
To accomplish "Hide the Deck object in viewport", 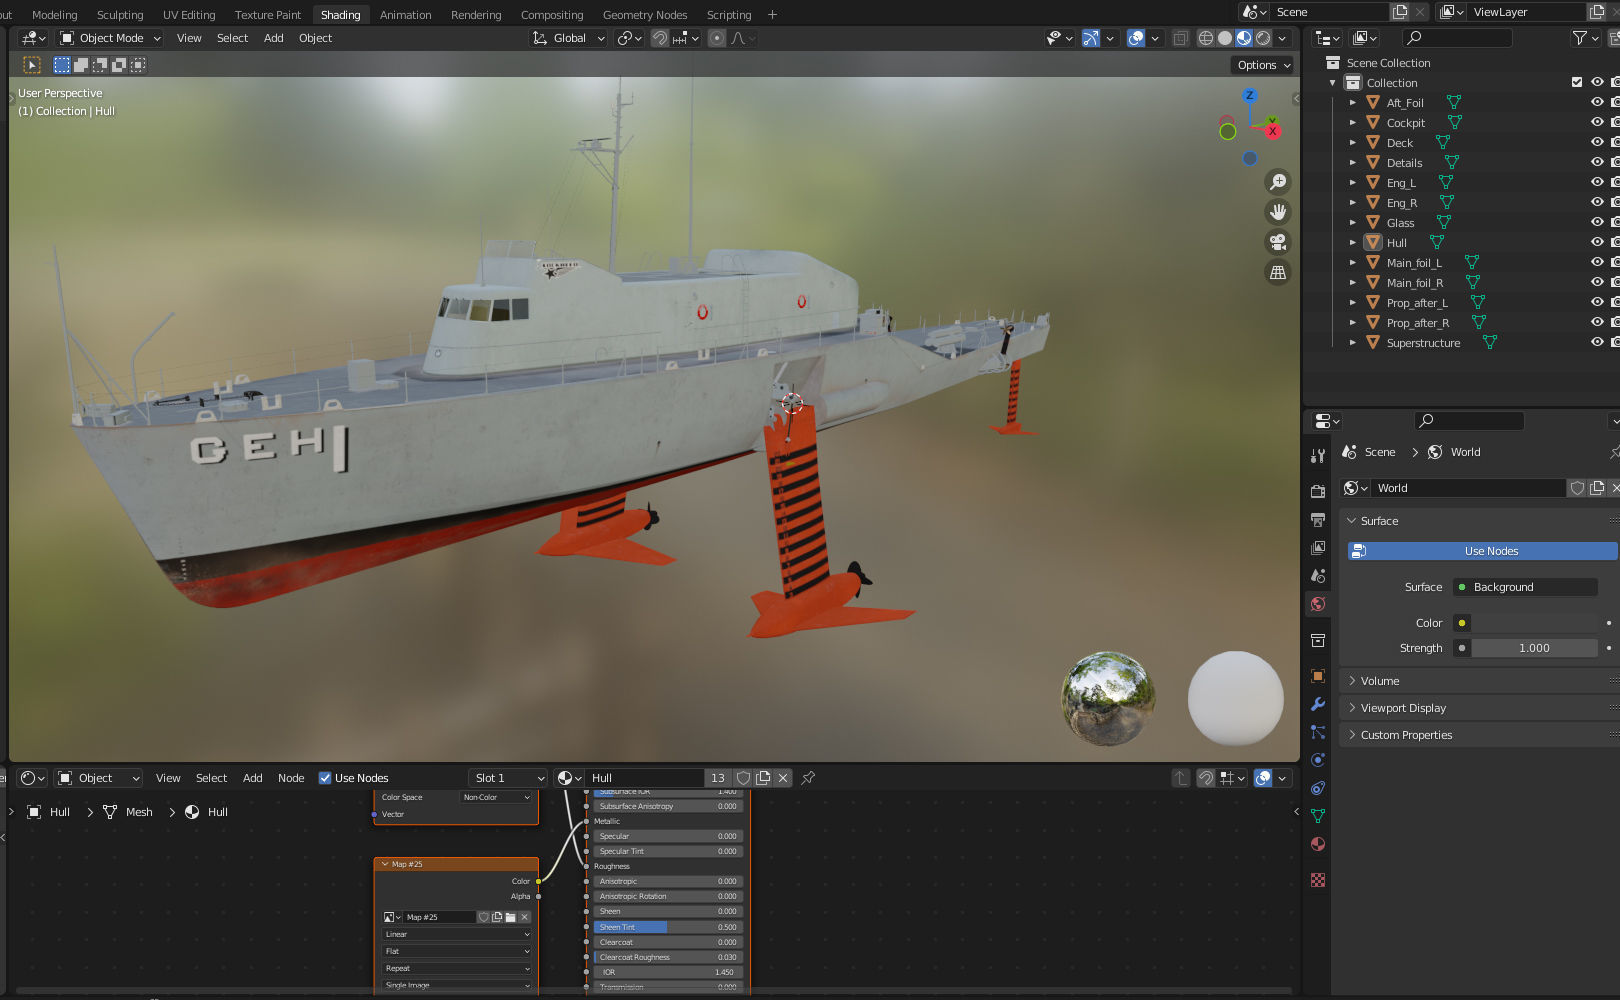I will point(1597,142).
